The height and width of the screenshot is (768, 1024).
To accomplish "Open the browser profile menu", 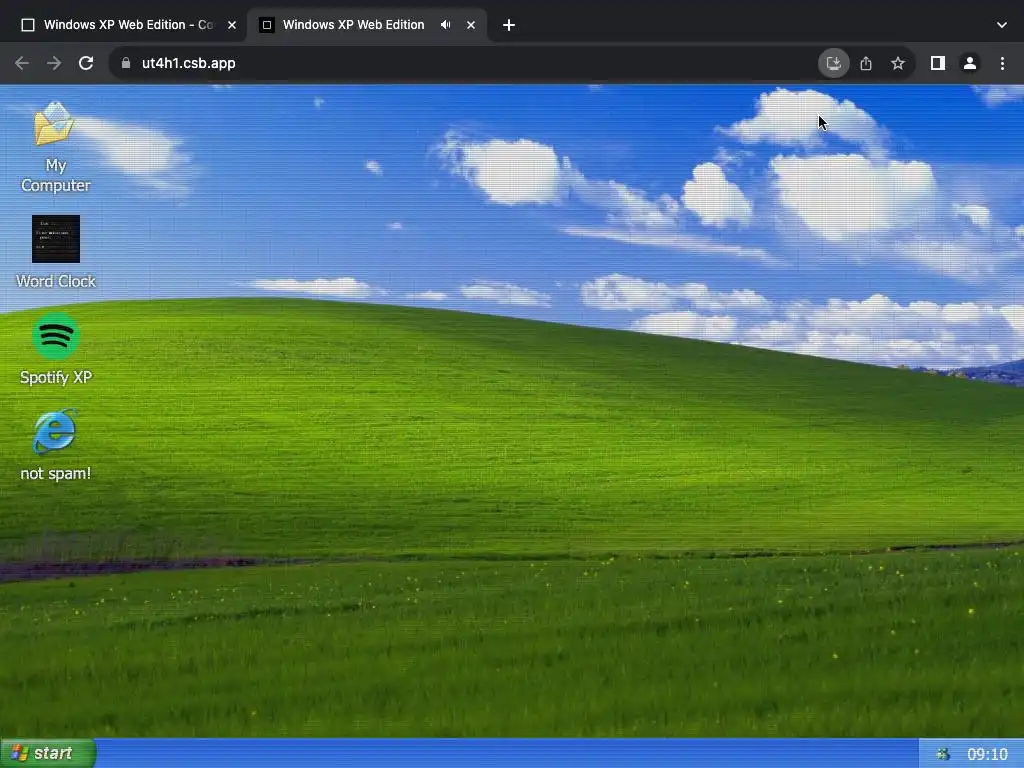I will click(970, 63).
